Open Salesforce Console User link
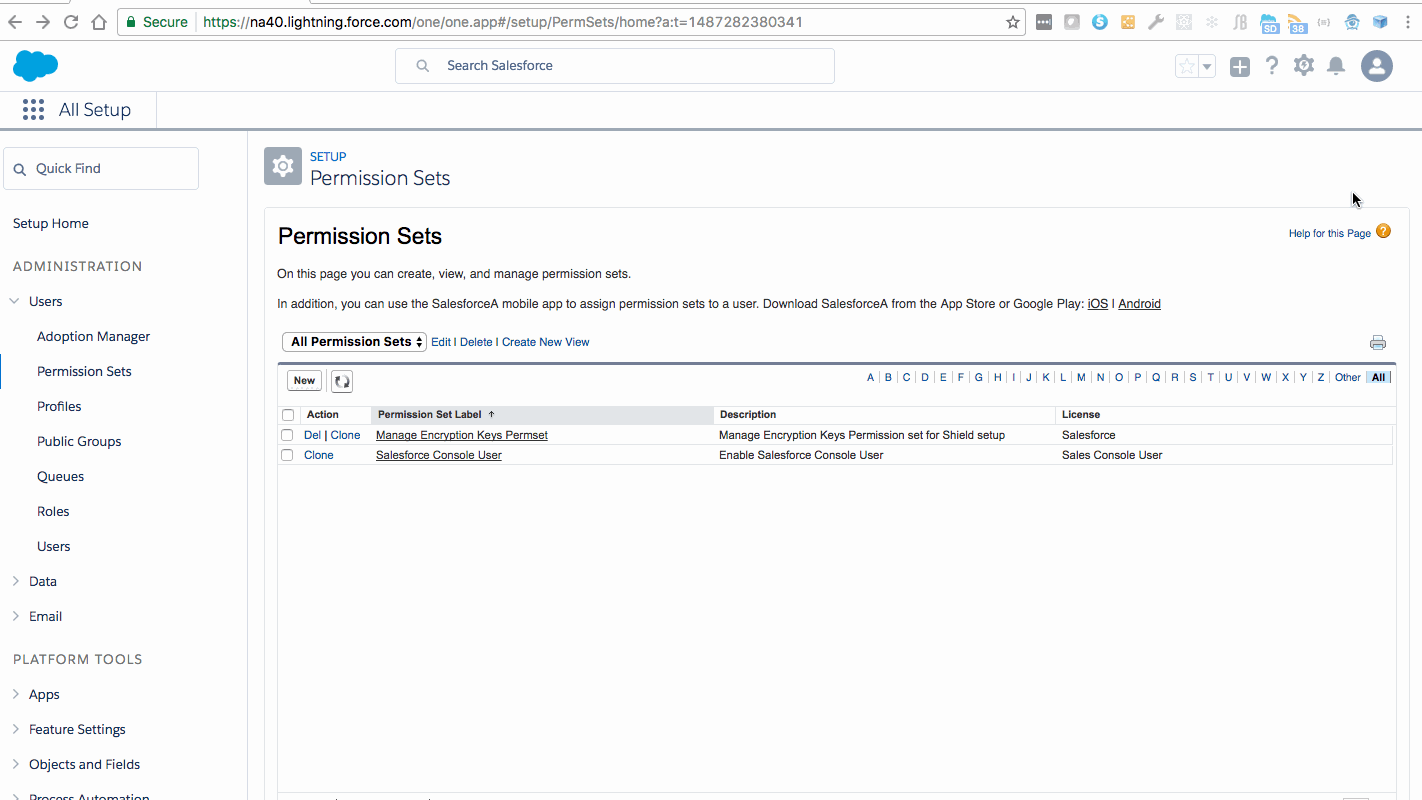The width and height of the screenshot is (1422, 800). 439,455
